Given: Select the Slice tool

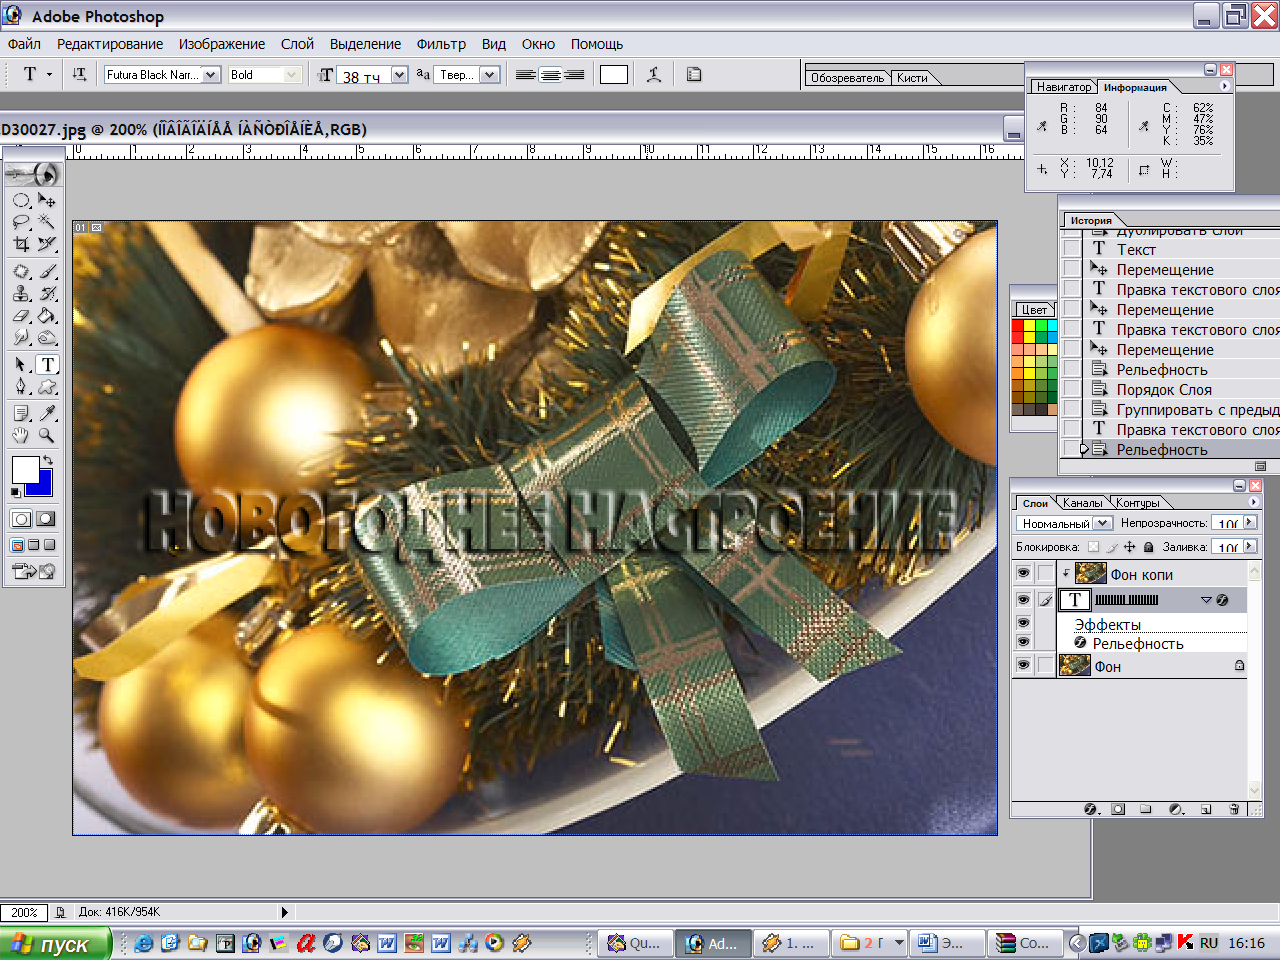Looking at the screenshot, I should point(47,244).
